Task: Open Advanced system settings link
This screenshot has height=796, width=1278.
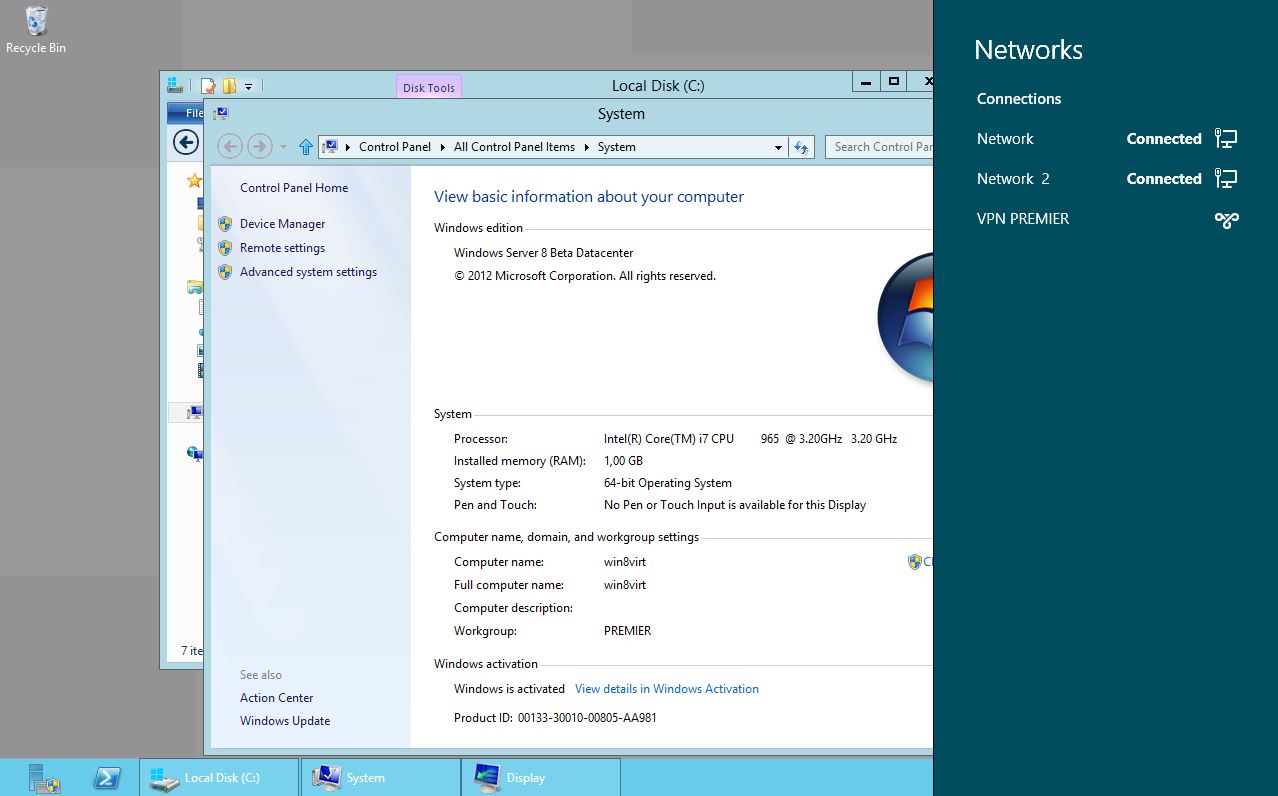Action: point(308,272)
